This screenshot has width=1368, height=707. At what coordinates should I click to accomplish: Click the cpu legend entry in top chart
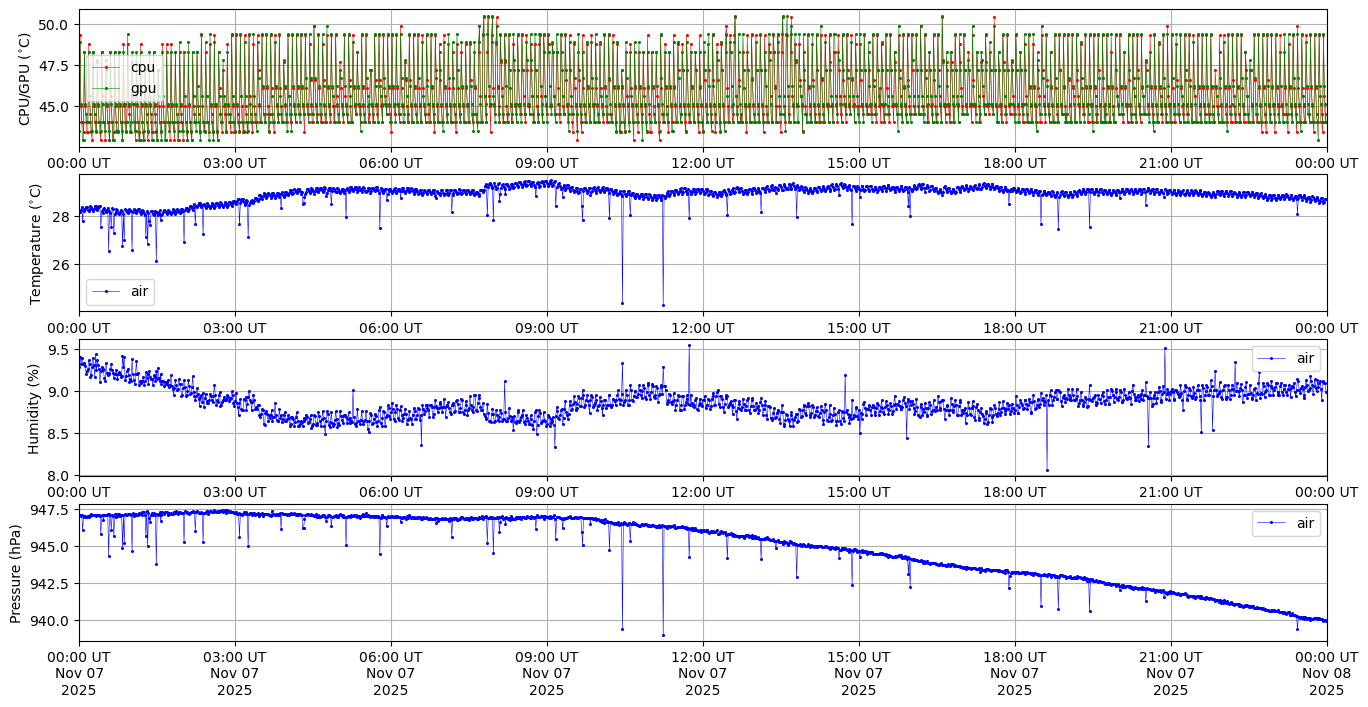pos(143,68)
